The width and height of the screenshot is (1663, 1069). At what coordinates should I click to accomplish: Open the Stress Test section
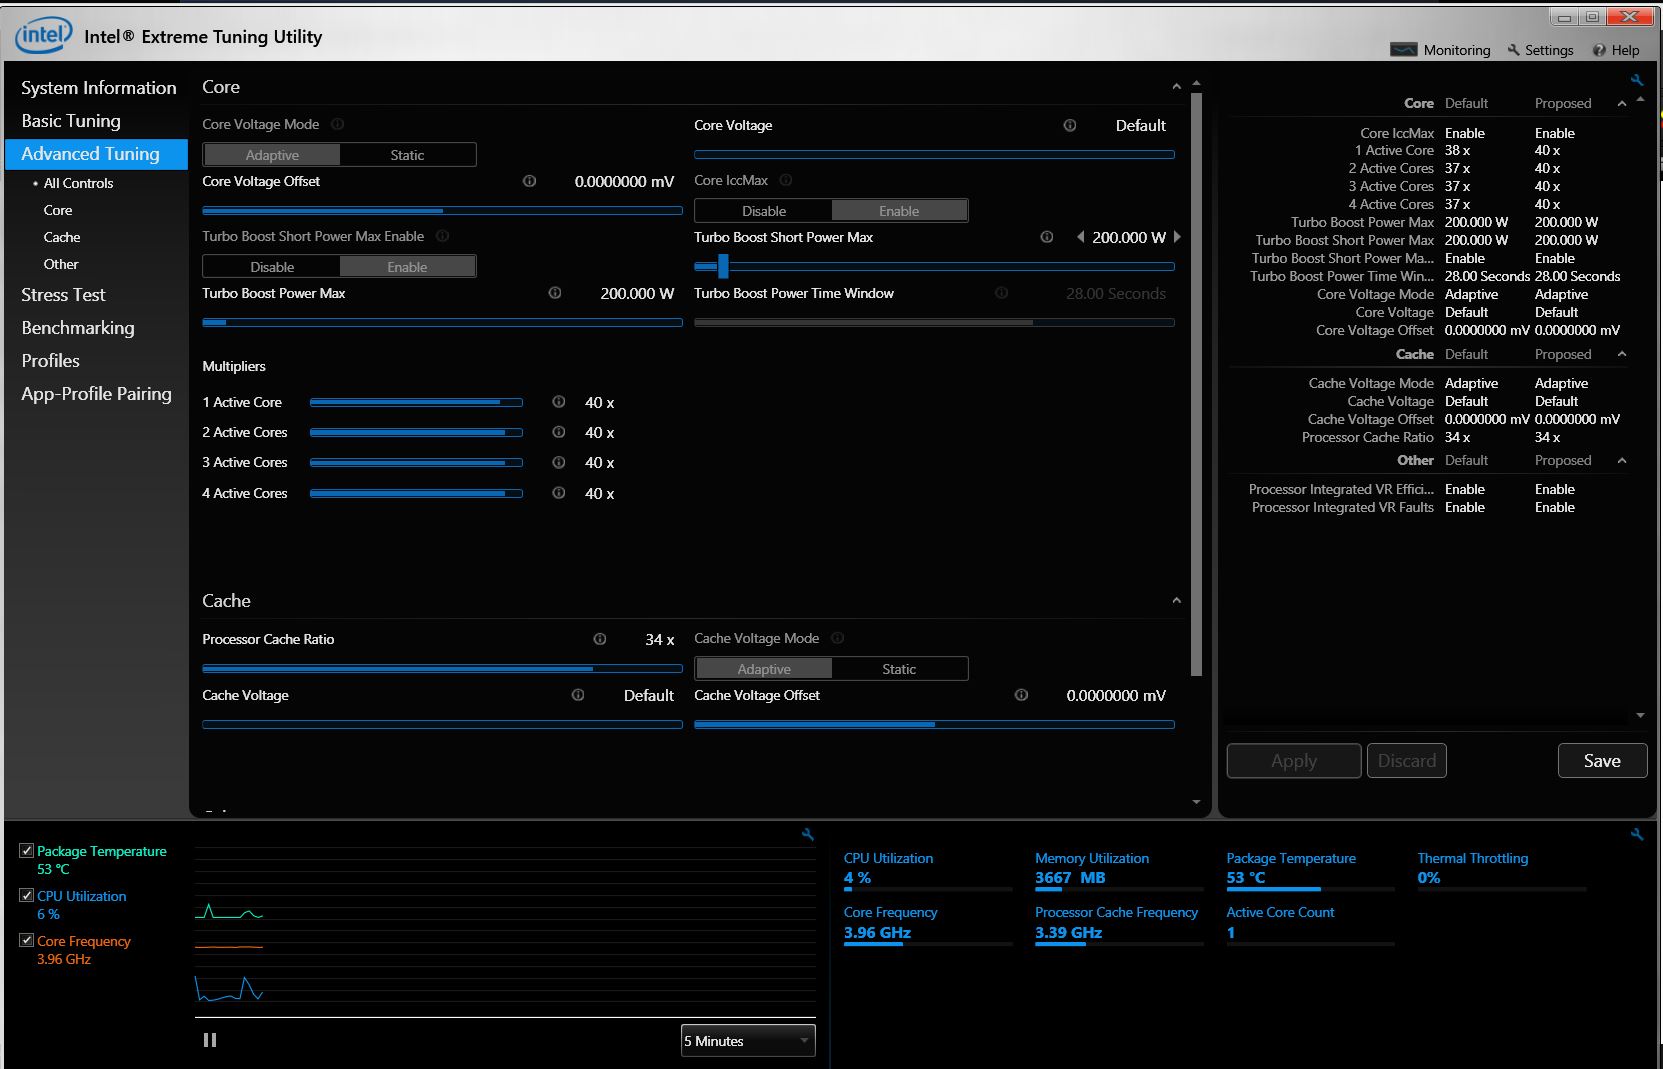tap(63, 295)
